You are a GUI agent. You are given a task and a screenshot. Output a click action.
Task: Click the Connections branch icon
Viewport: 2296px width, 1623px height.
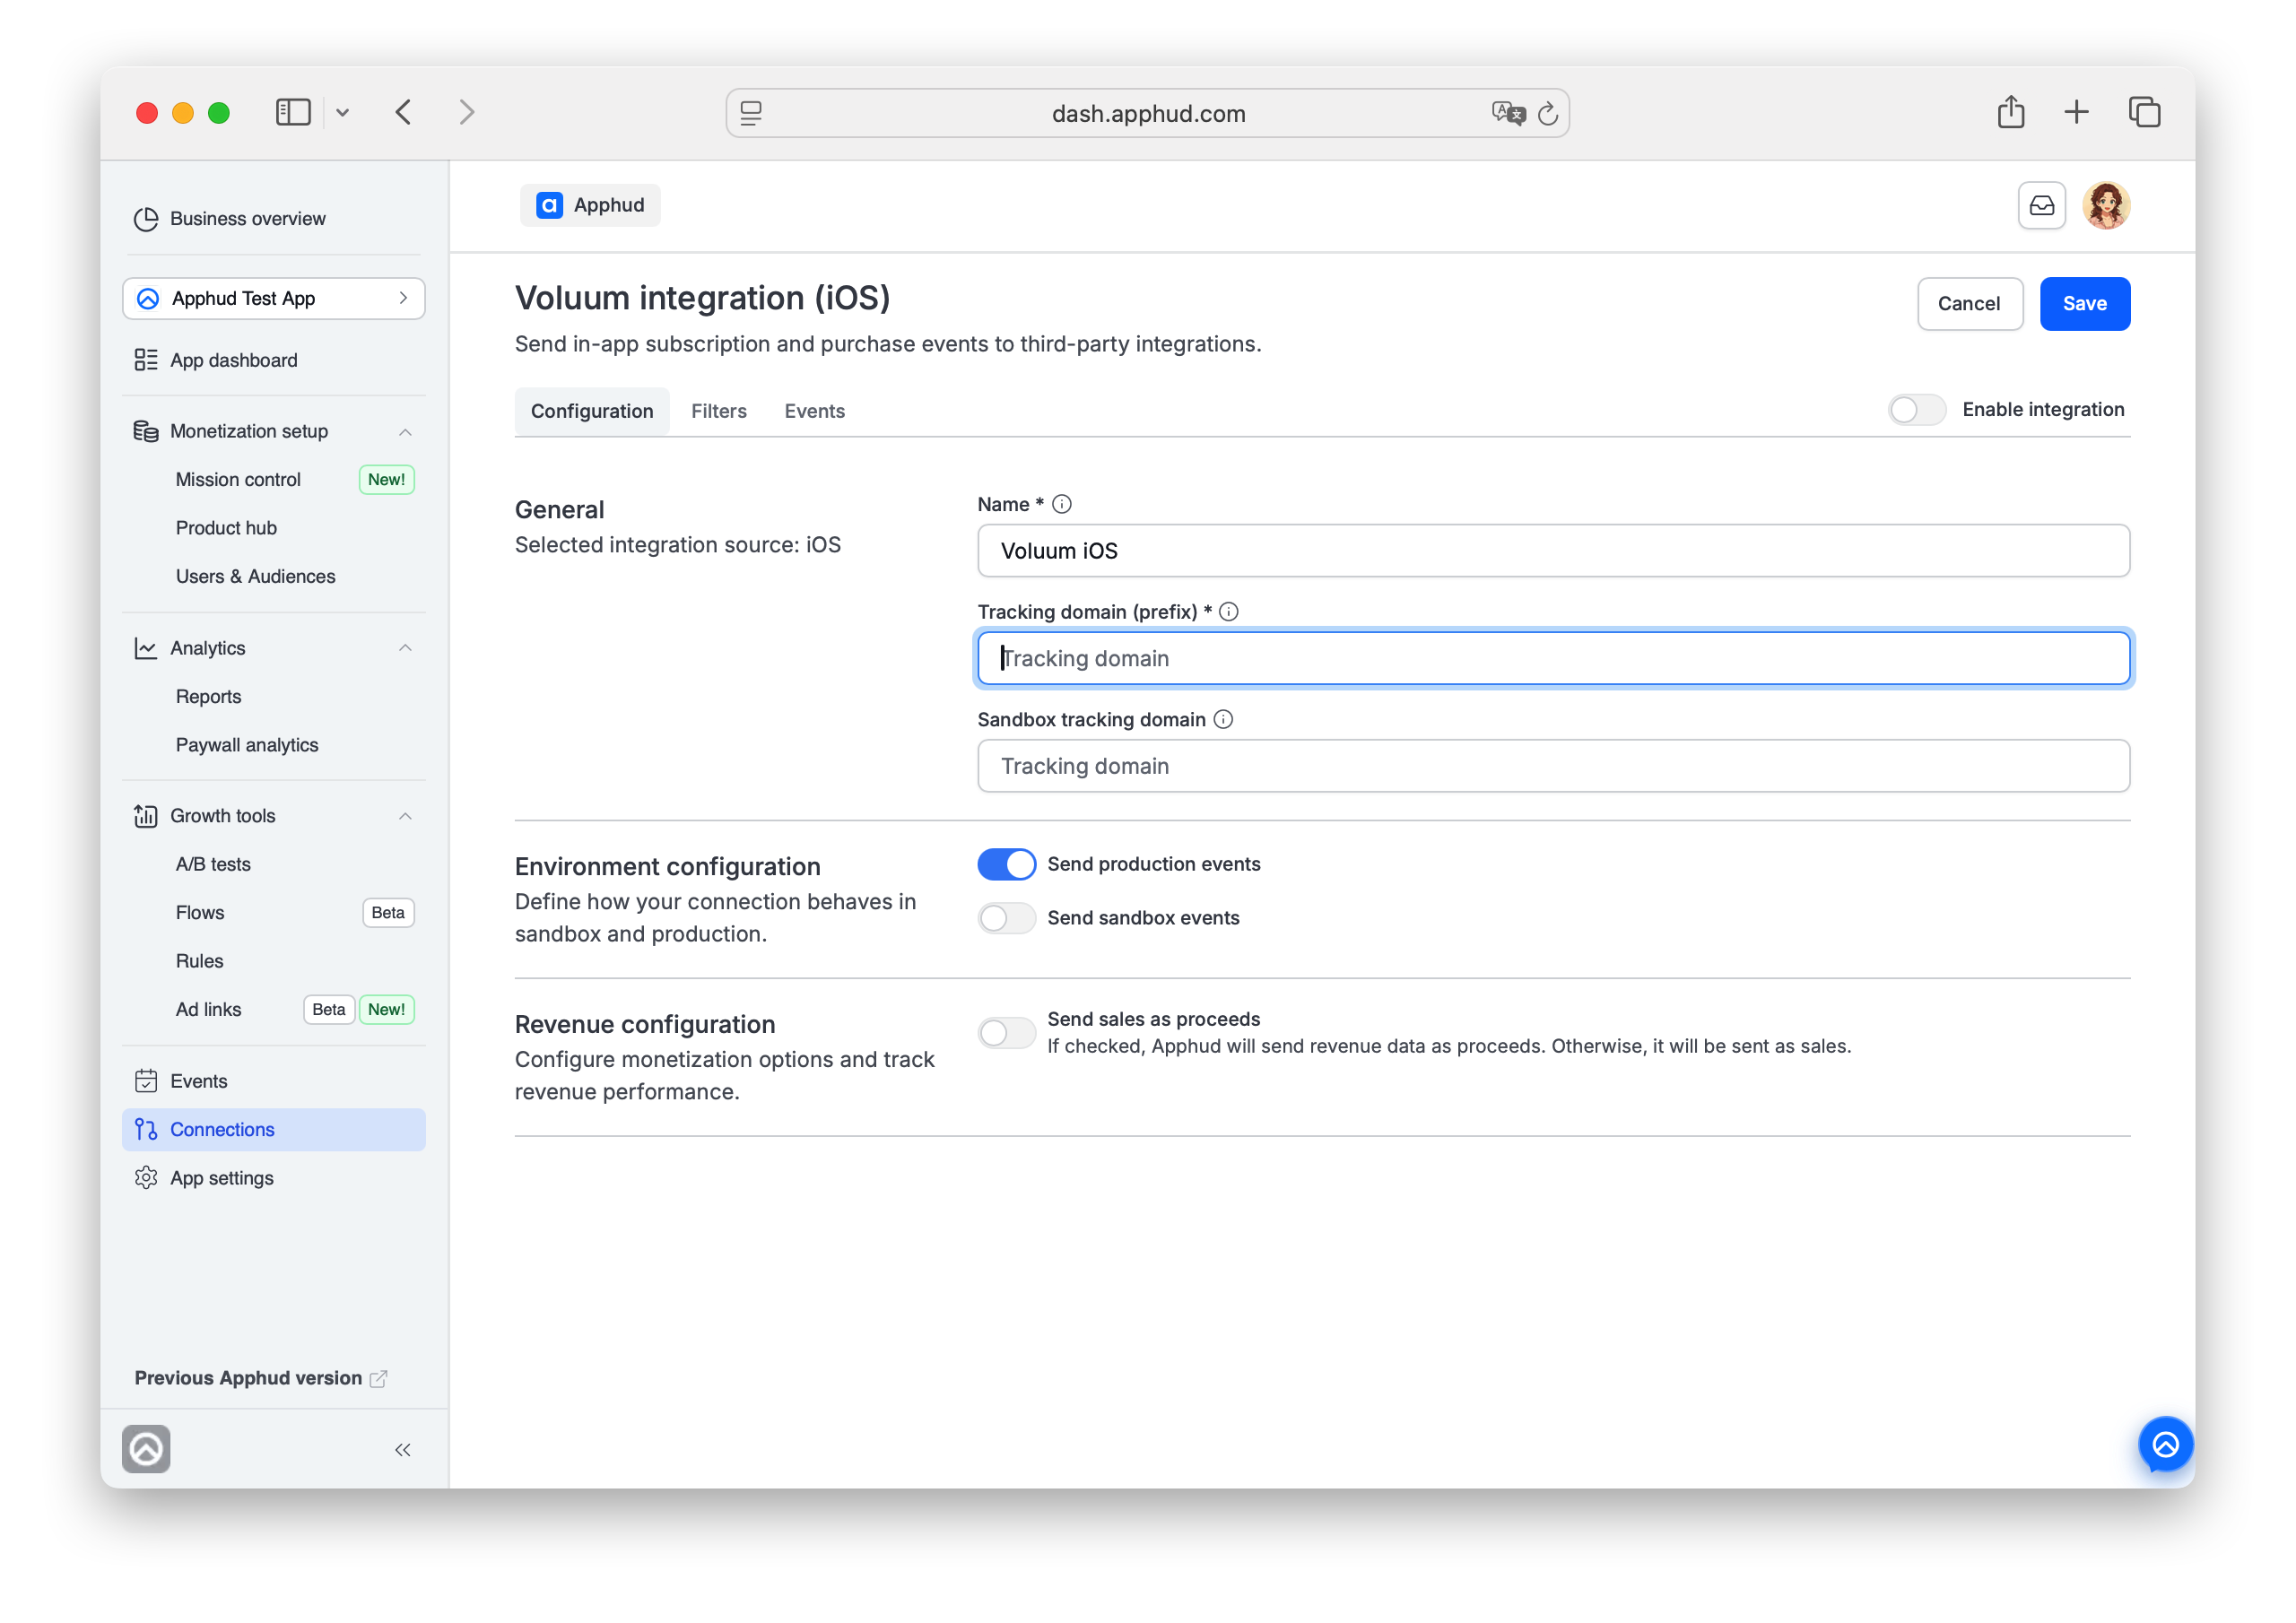[x=146, y=1129]
